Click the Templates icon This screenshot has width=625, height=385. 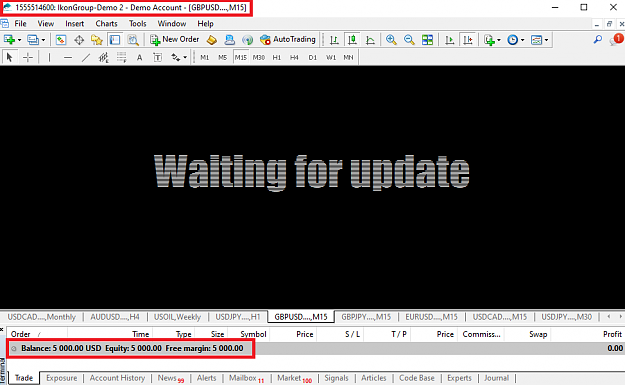point(537,39)
